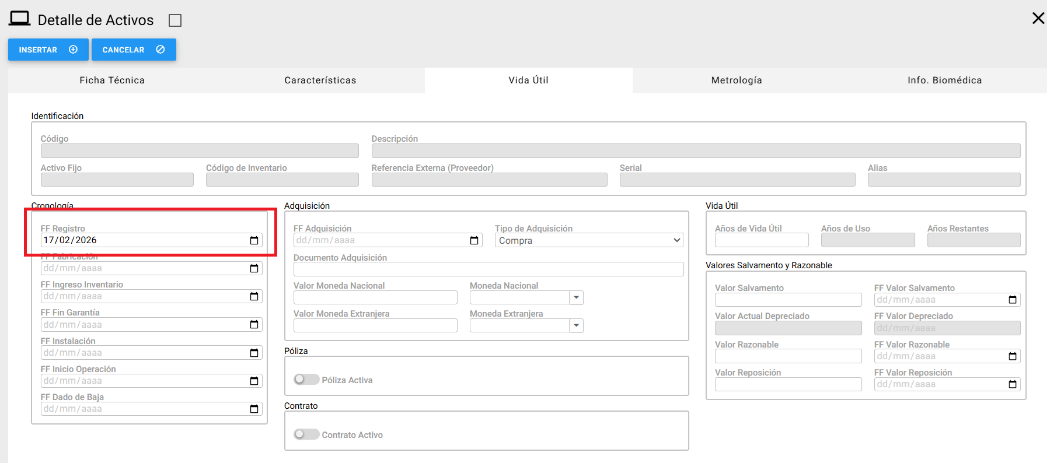Expand the Tipo de Adquisición dropdown
Image resolution: width=1047 pixels, height=463 pixels.
tap(589, 241)
